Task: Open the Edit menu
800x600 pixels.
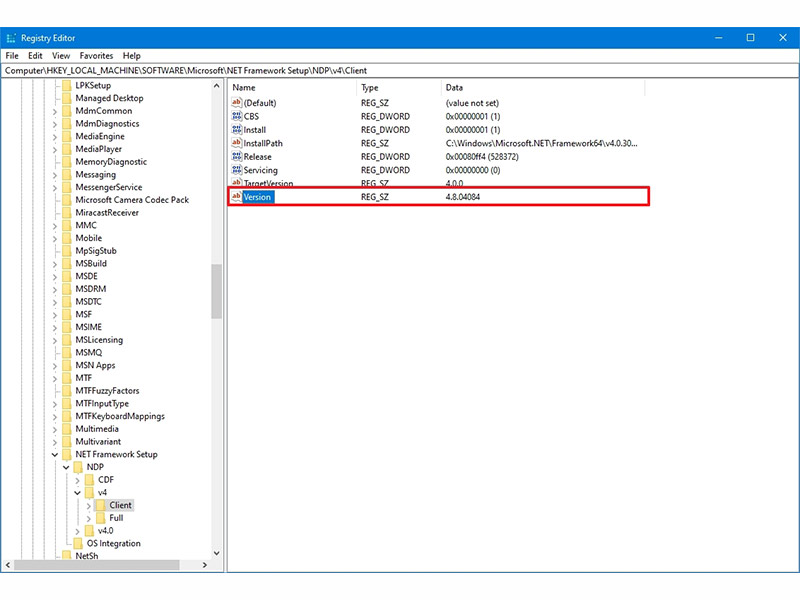Action: coord(35,56)
